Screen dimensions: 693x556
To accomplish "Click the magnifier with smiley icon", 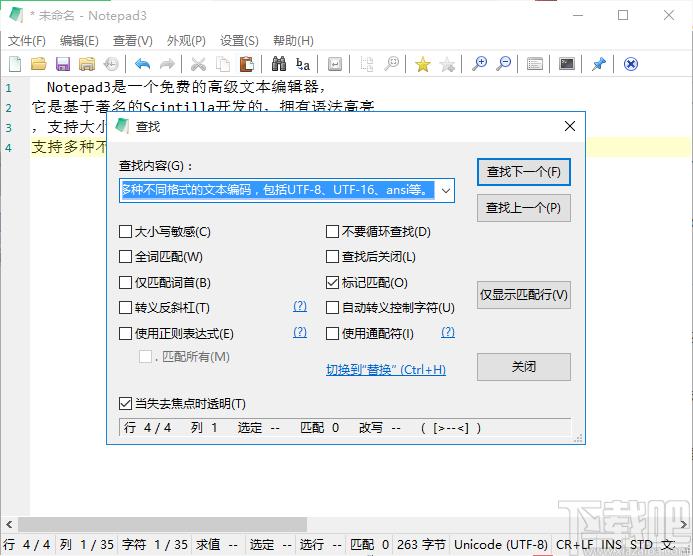I will pyautogui.click(x=391, y=64).
